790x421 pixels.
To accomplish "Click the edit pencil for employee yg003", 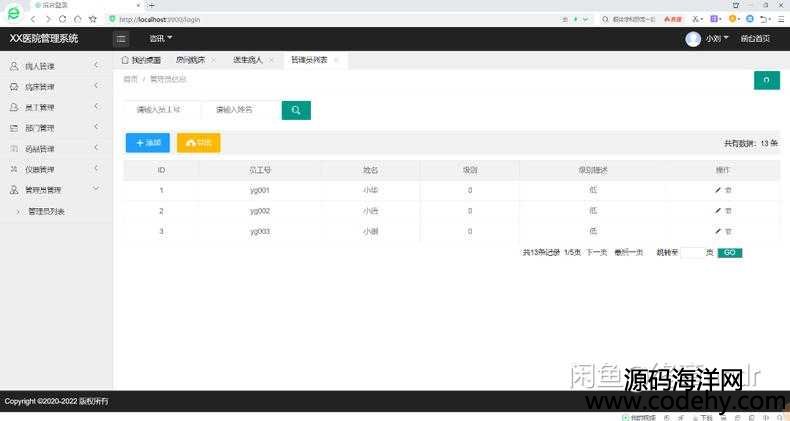I will tap(717, 231).
